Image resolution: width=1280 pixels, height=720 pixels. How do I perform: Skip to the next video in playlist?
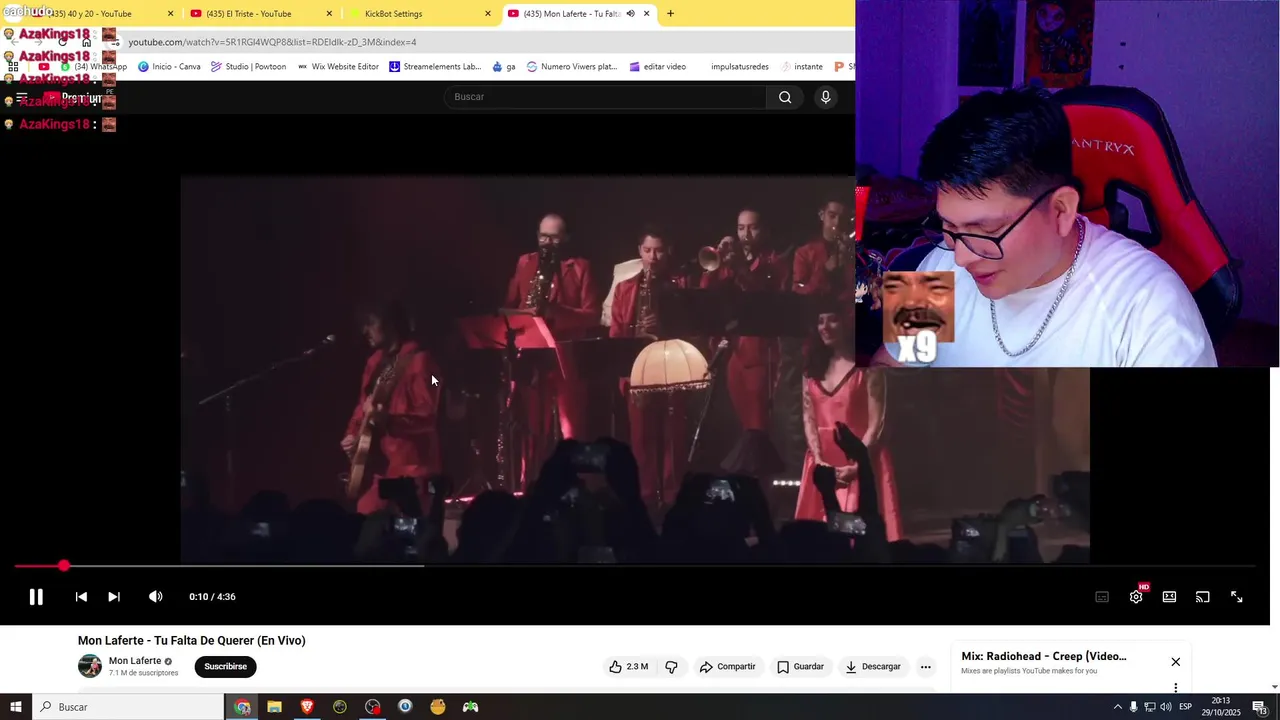pos(114,597)
